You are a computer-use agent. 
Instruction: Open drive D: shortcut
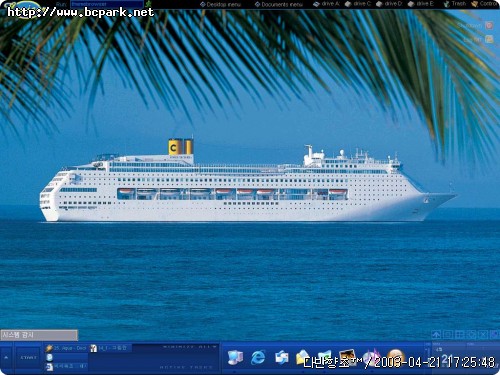[x=389, y=4]
